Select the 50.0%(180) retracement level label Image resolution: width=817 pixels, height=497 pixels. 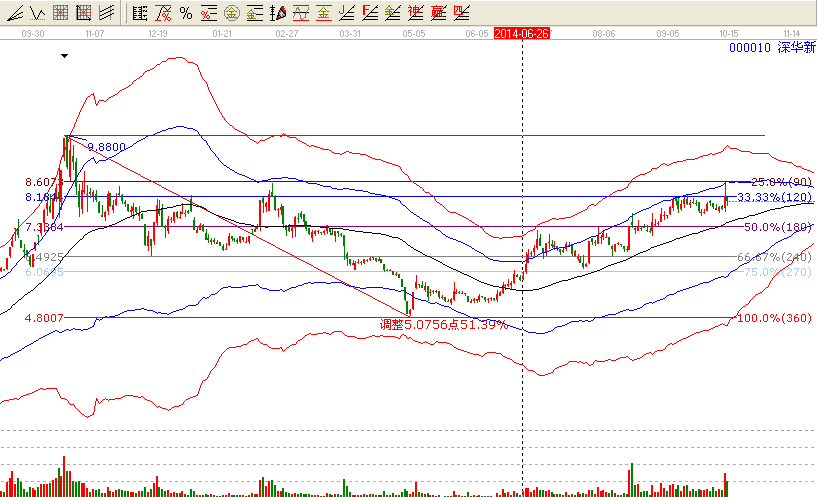[x=780, y=228]
